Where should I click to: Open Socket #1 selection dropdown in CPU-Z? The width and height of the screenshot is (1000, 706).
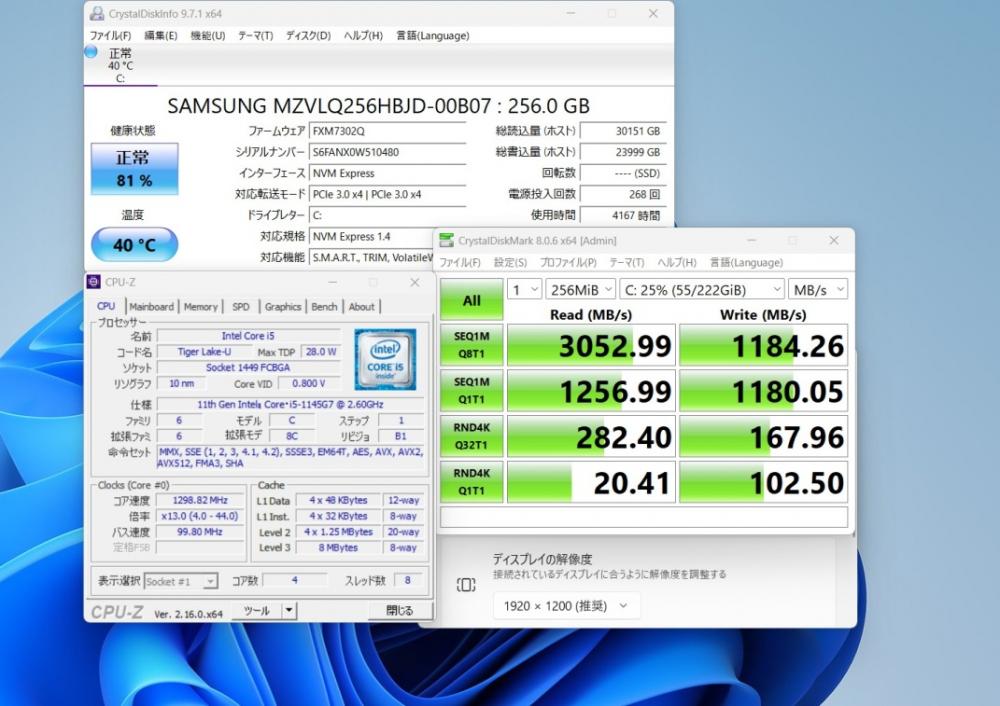181,582
